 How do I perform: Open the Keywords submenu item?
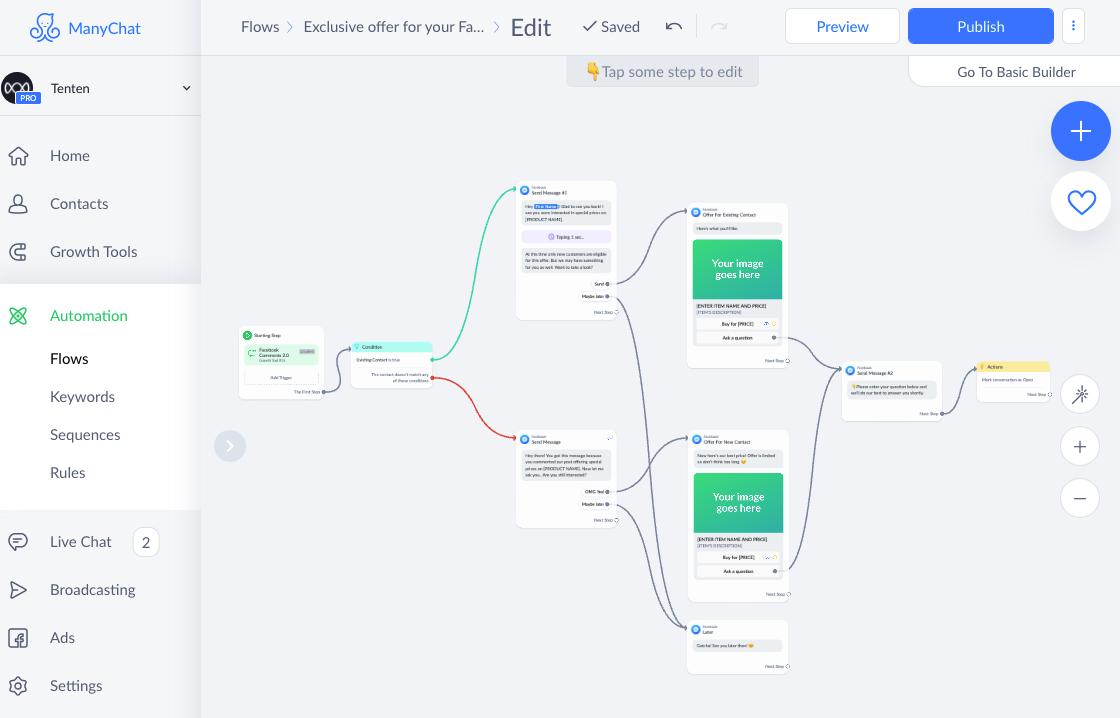coord(82,397)
